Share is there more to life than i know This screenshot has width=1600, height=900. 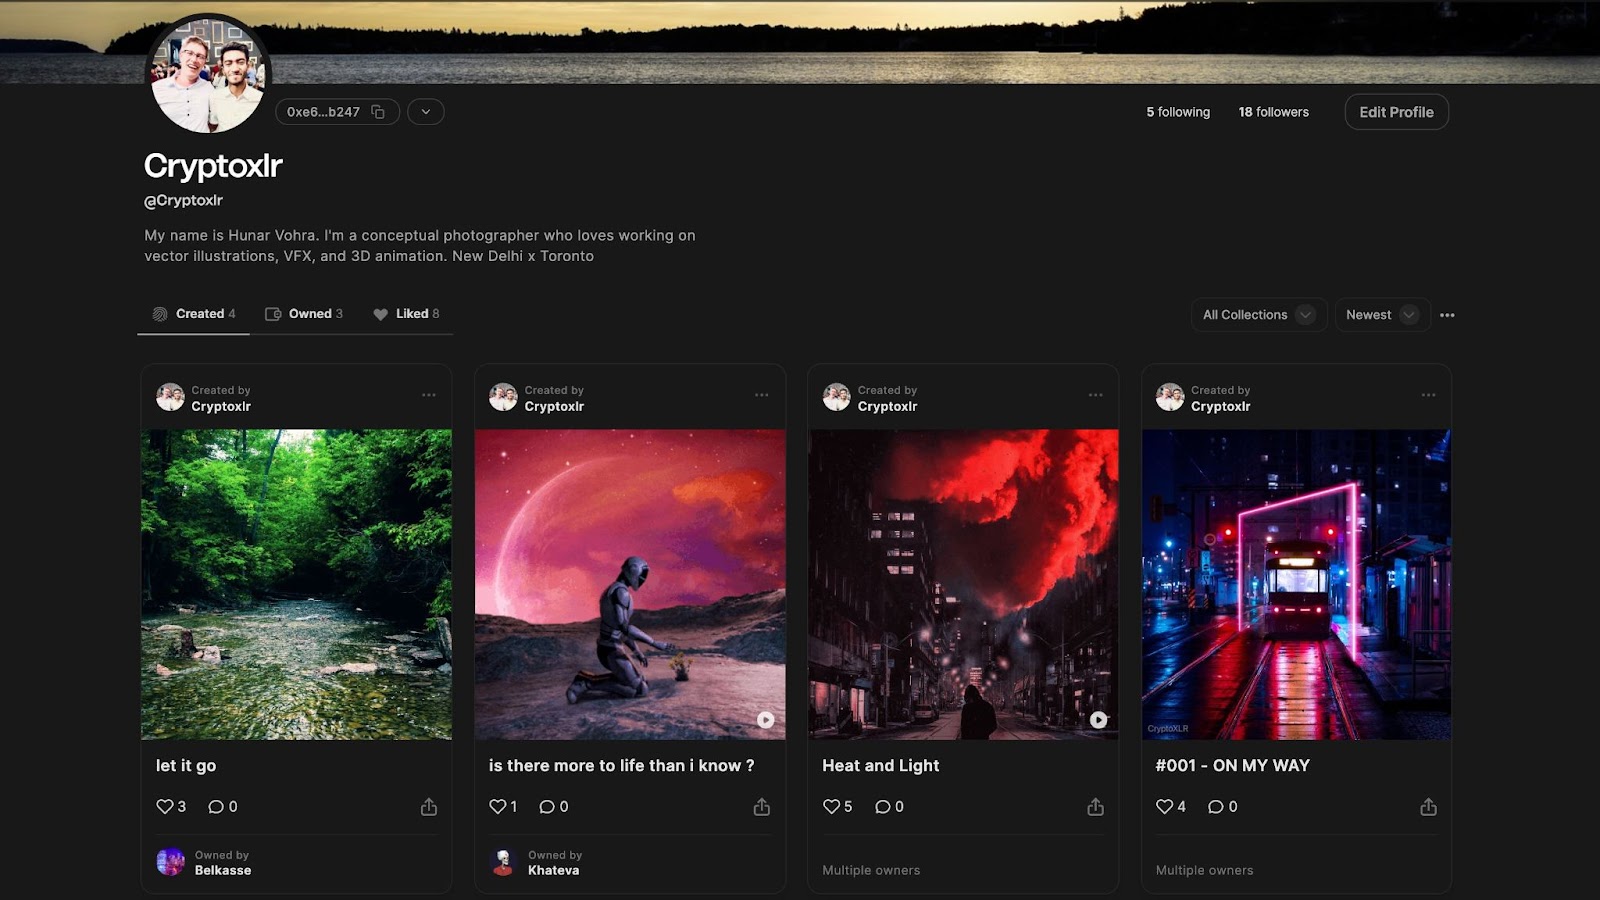[x=762, y=806]
